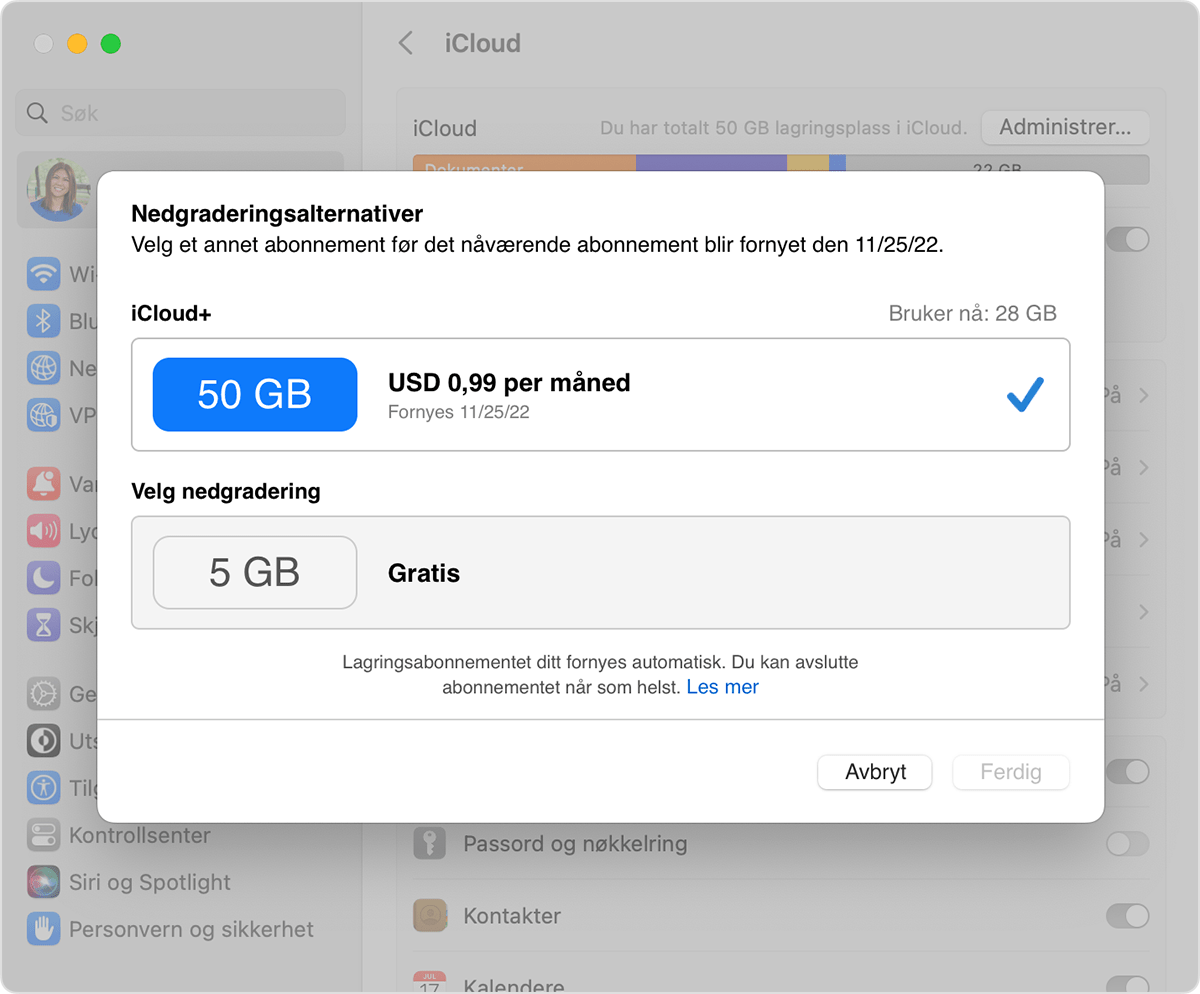Image resolution: width=1200 pixels, height=994 pixels.
Task: Select the bell notifications icon in sidebar
Action: pos(44,484)
